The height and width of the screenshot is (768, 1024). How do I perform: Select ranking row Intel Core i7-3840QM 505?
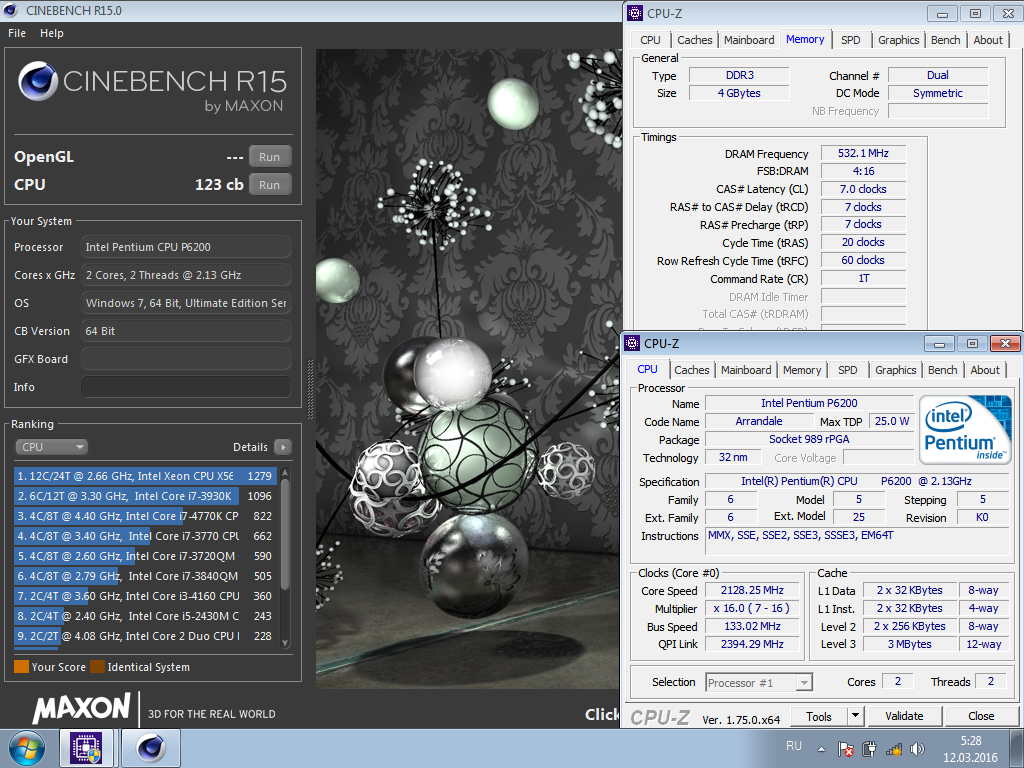click(x=145, y=576)
